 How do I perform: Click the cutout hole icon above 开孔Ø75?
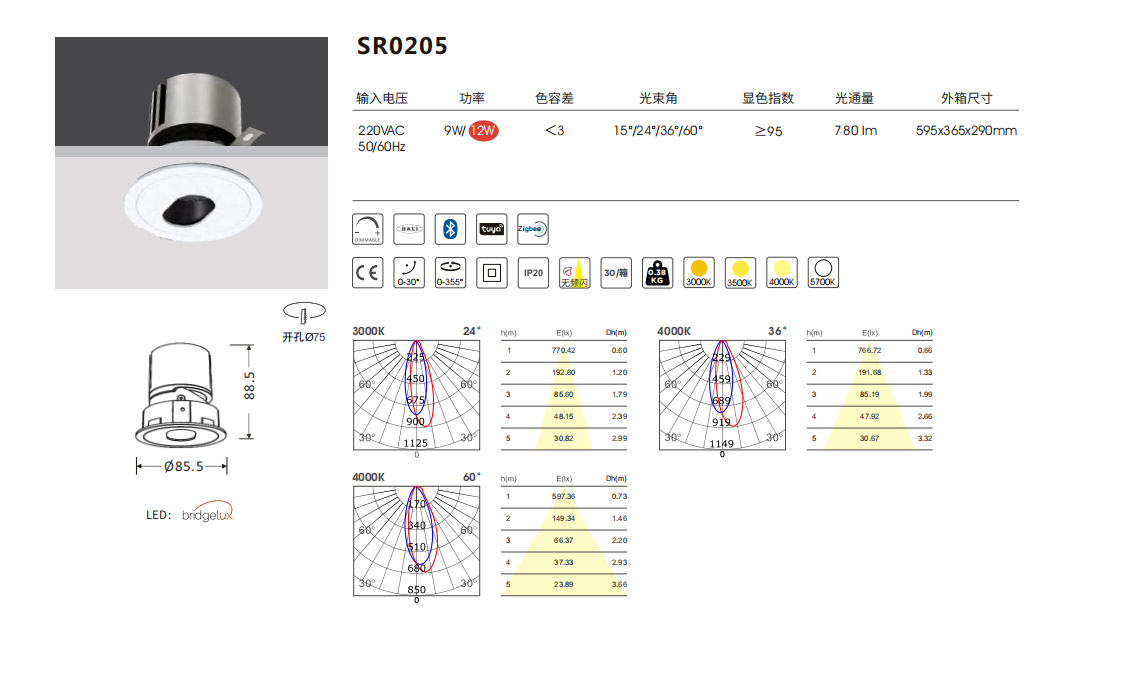click(304, 312)
